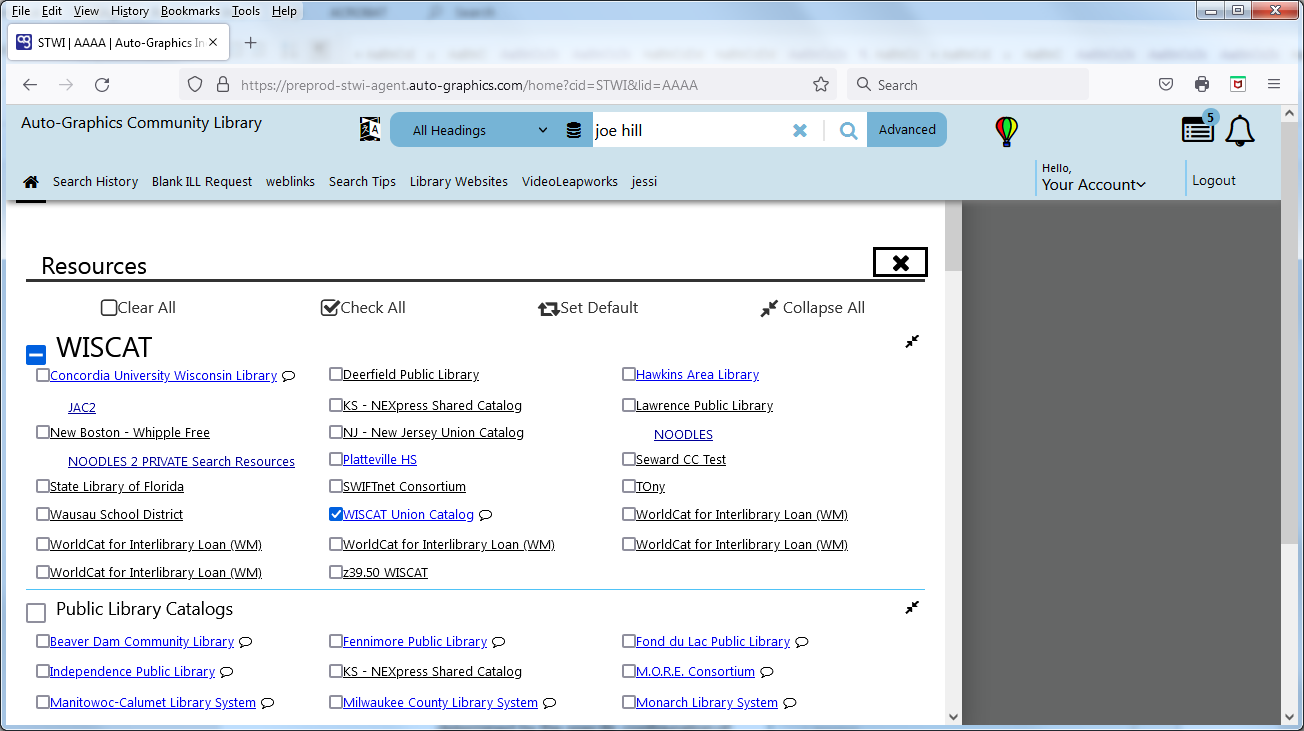Open the Bookmarks menu

click(191, 11)
